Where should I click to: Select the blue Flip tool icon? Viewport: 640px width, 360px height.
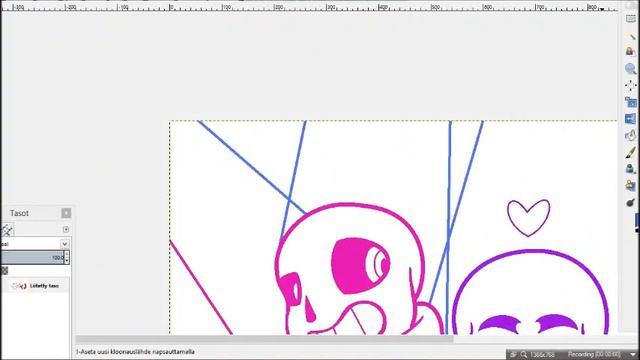[x=631, y=119]
